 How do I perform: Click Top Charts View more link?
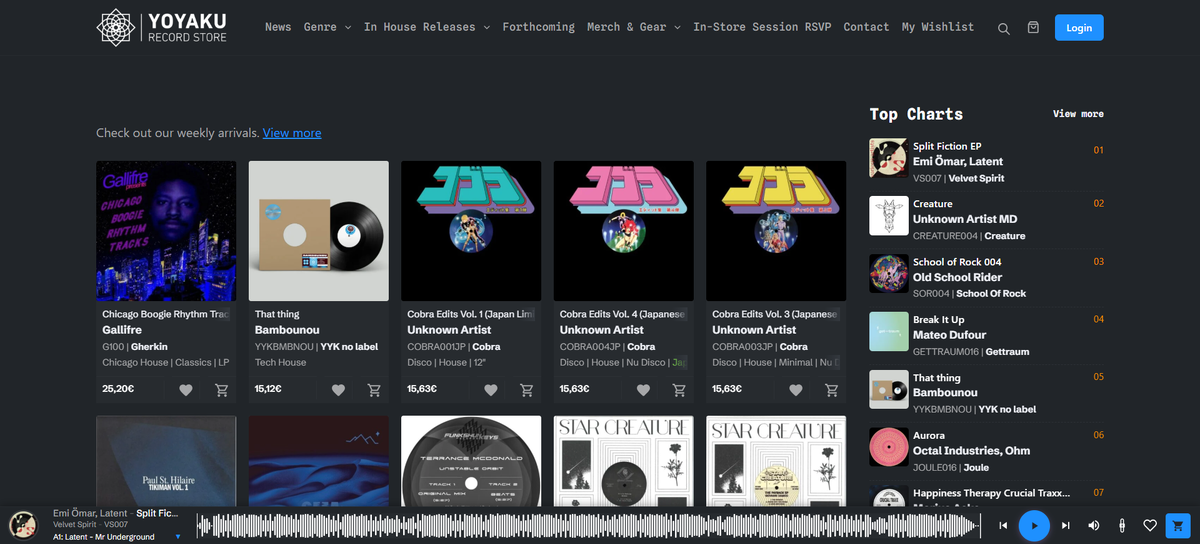[x=1078, y=114]
